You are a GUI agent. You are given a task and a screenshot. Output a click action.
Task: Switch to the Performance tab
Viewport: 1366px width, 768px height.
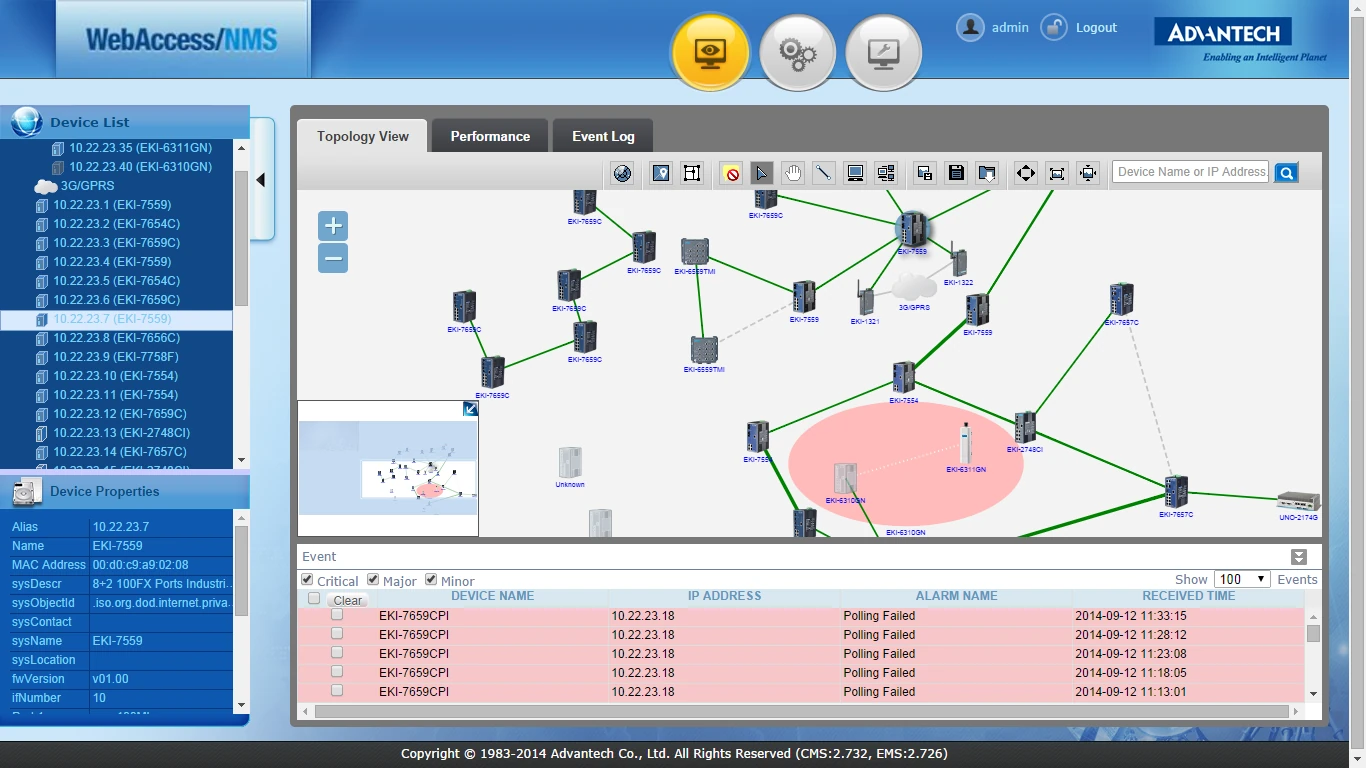click(490, 137)
